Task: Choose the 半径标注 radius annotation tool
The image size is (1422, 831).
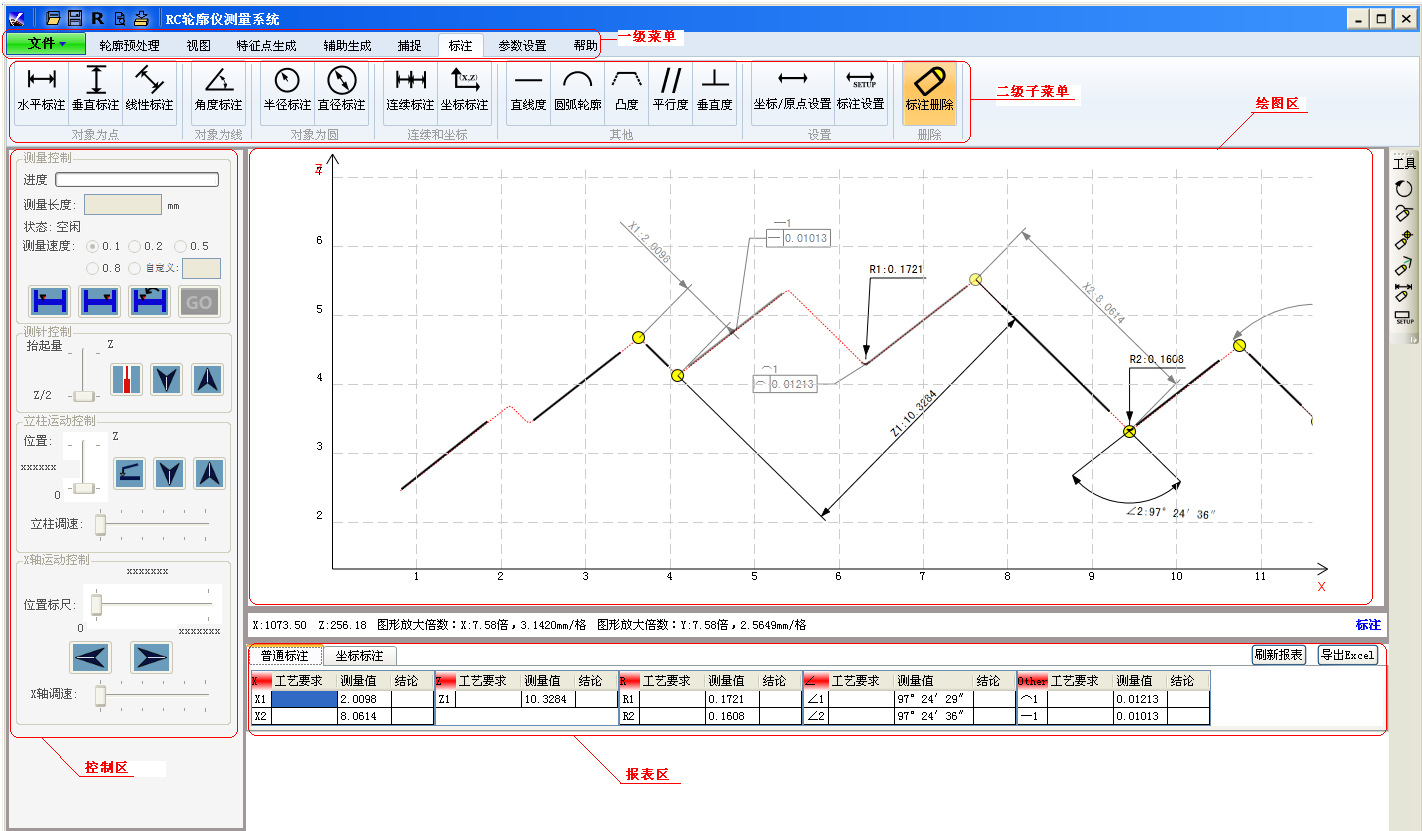Action: click(x=287, y=89)
